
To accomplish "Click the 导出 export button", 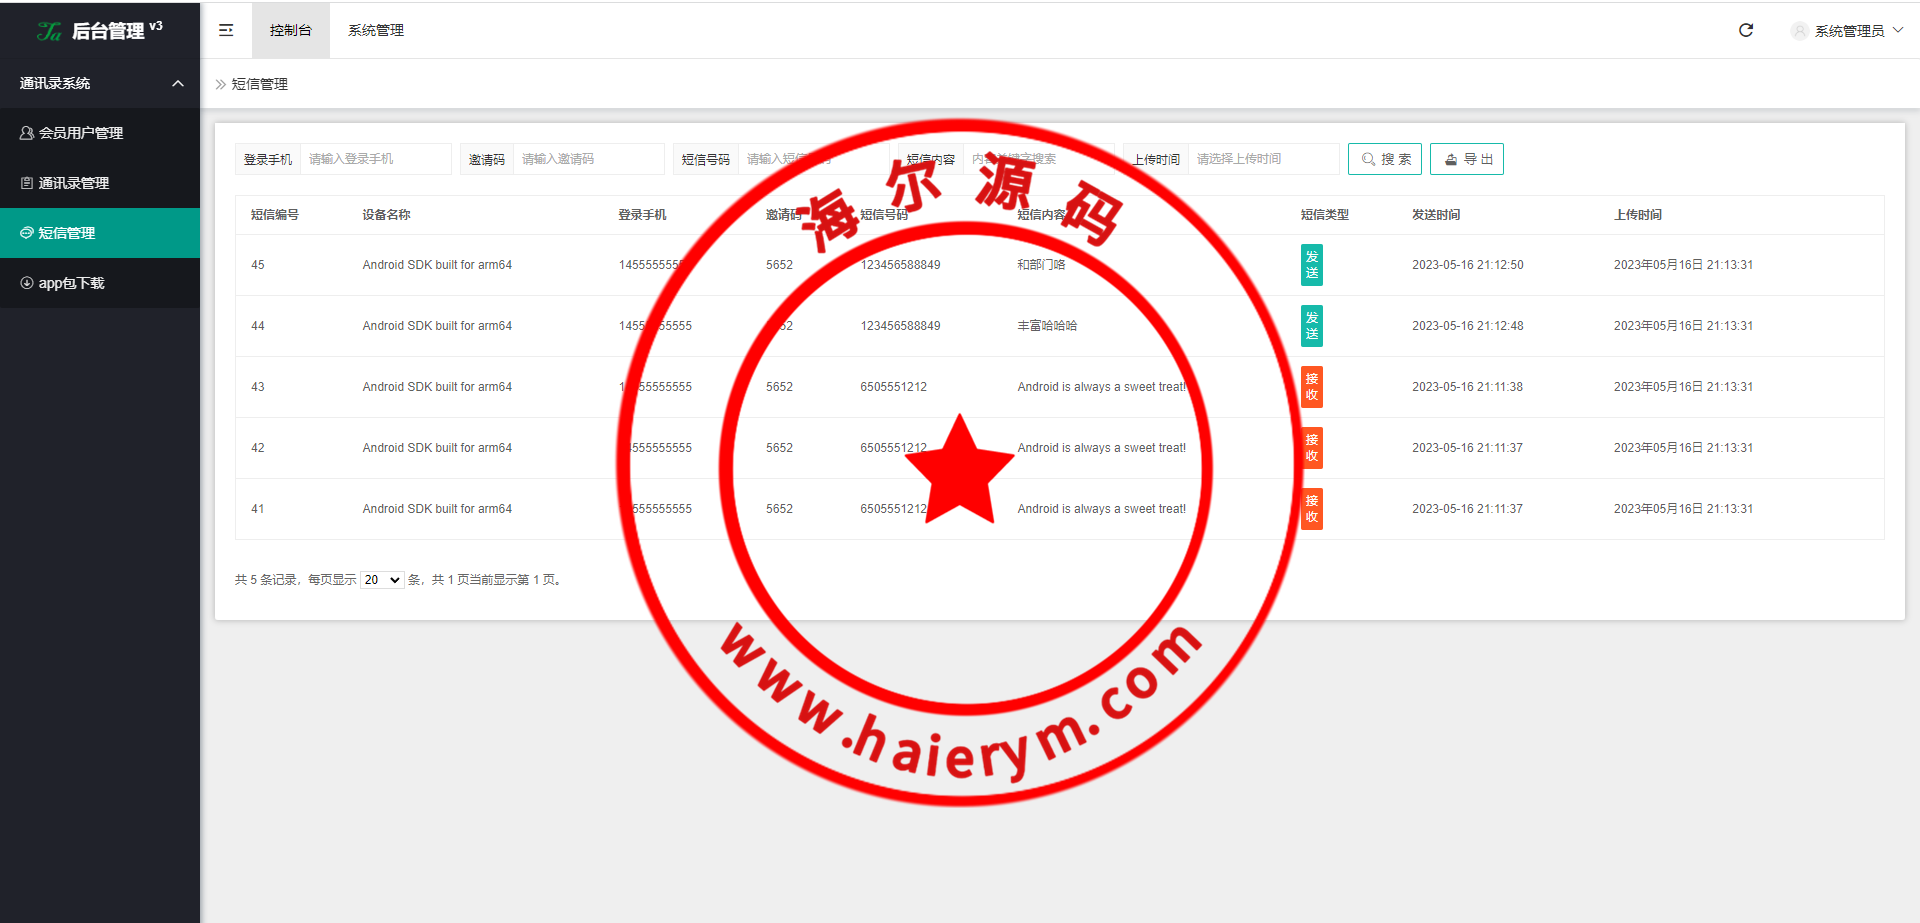I will pyautogui.click(x=1467, y=159).
